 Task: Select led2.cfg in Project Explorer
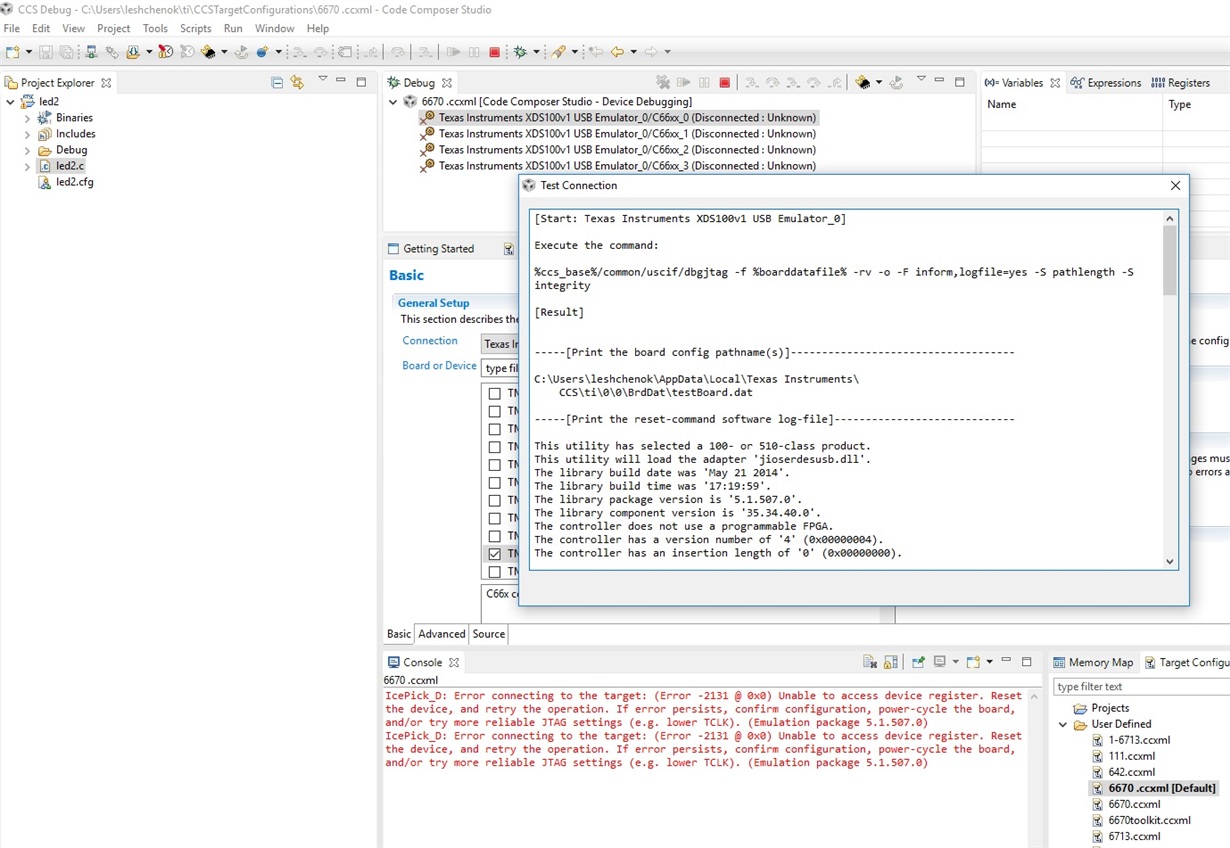[66, 182]
